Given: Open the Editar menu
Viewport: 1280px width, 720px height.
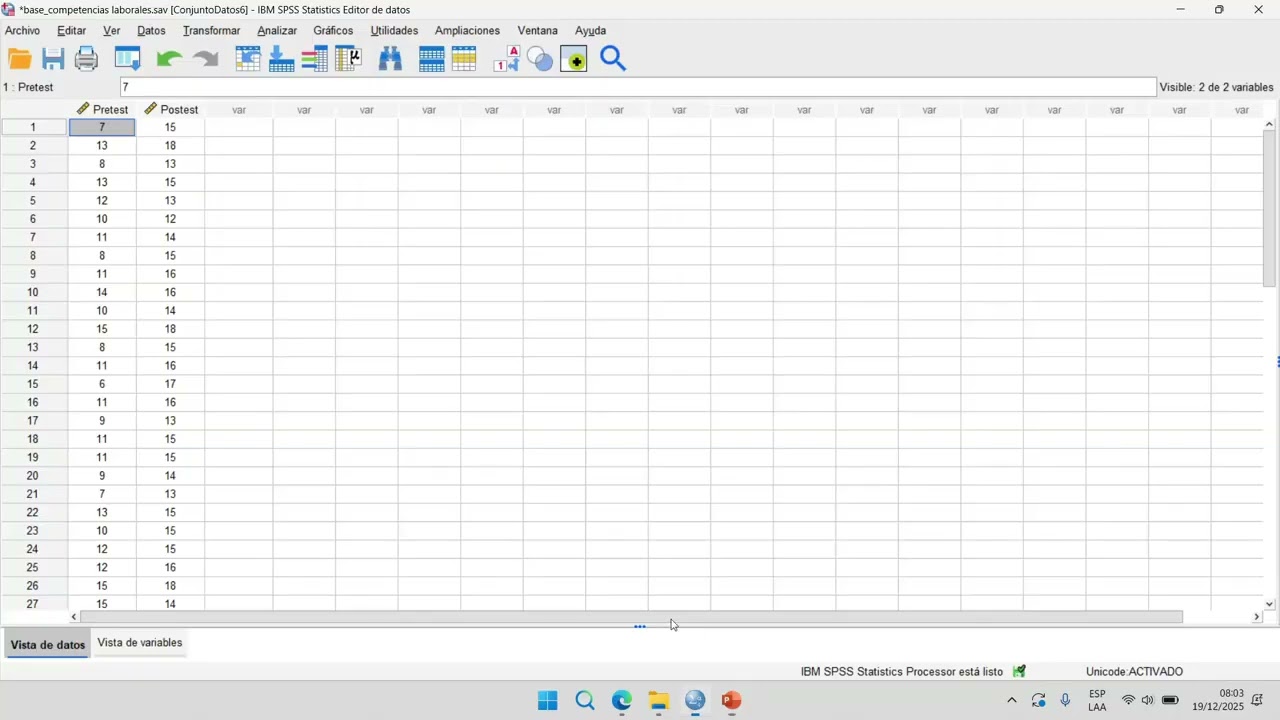Looking at the screenshot, I should pos(71,30).
